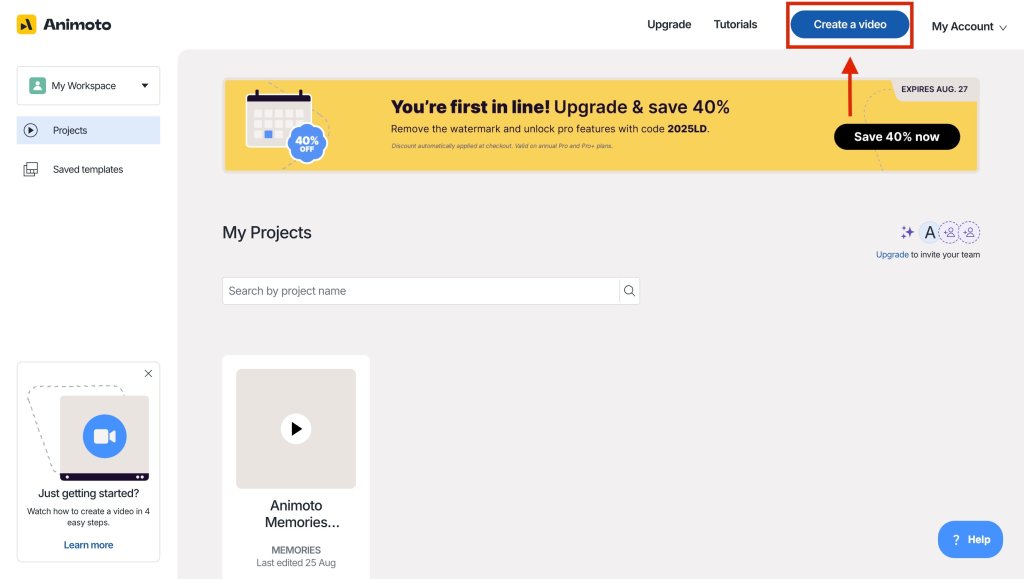This screenshot has width=1024, height=579.
Task: Play the Animoto Memories project video
Action: (x=296, y=428)
